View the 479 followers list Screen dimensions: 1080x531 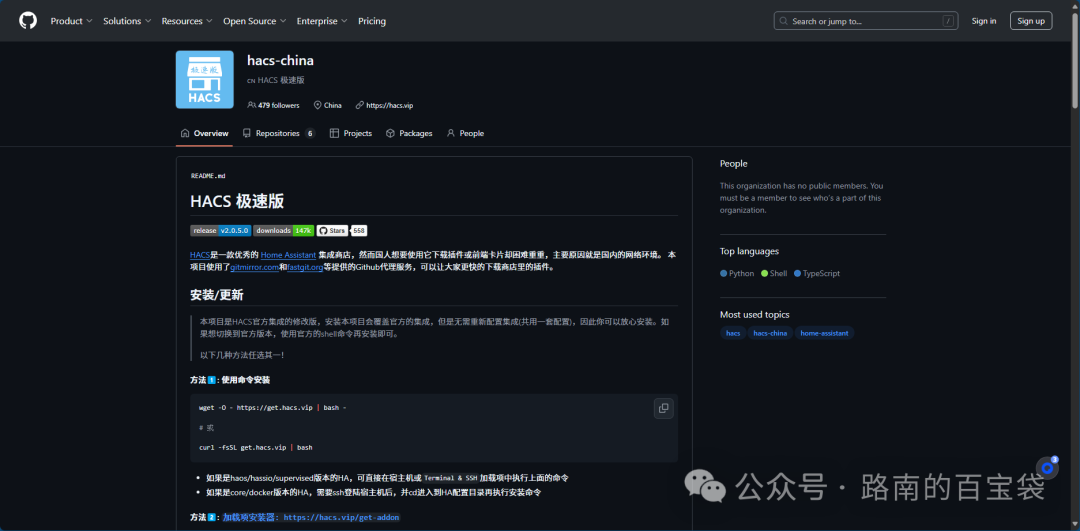point(273,105)
